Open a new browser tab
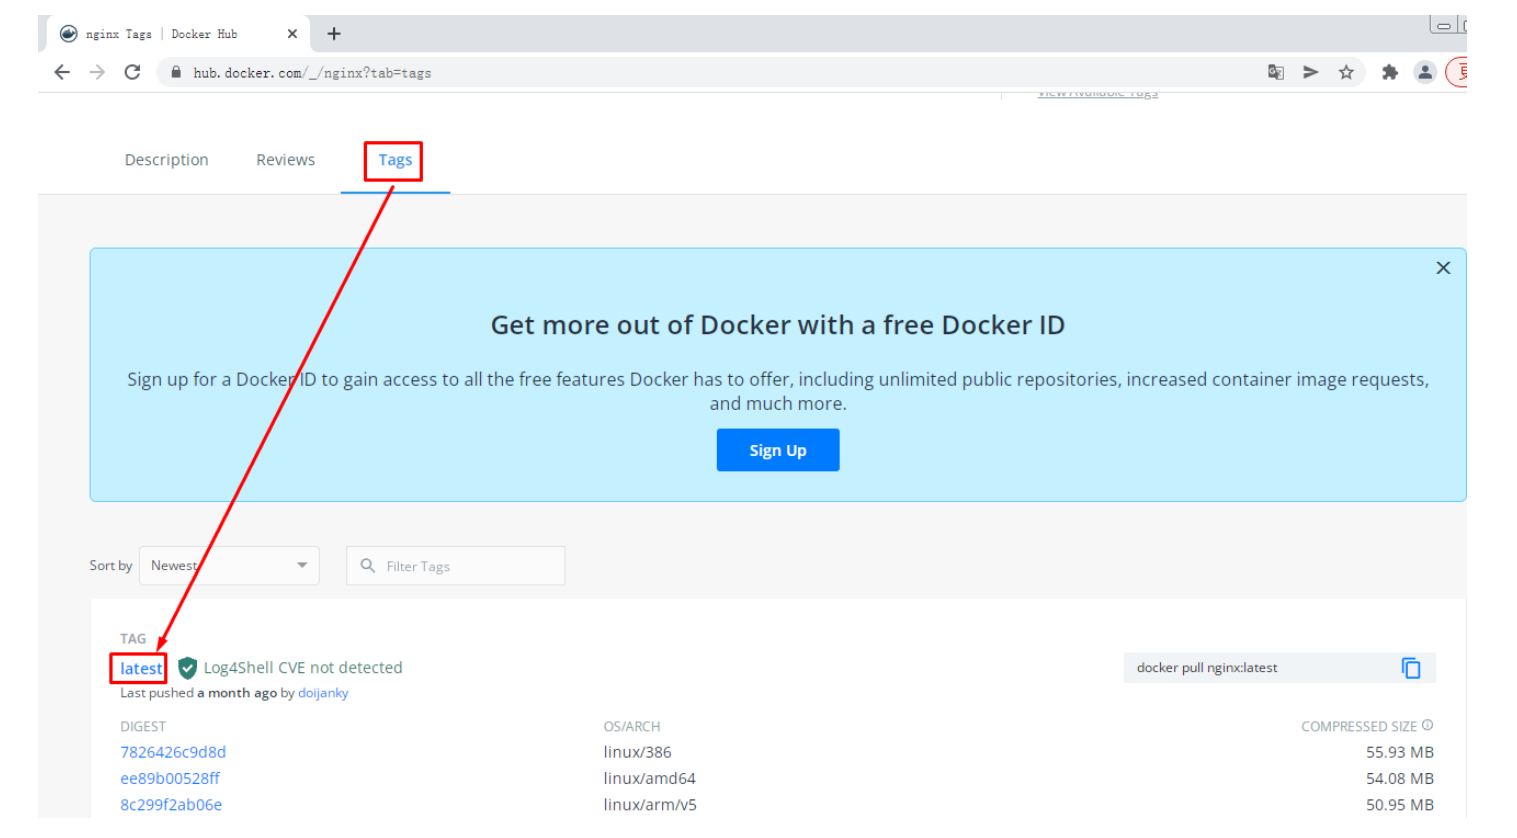 click(334, 34)
